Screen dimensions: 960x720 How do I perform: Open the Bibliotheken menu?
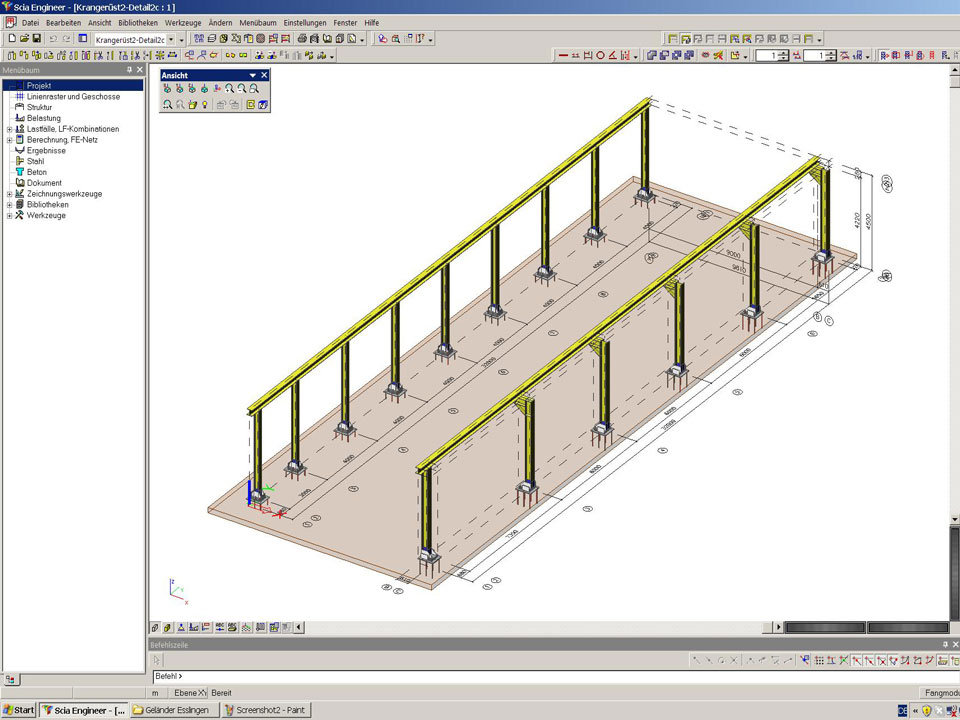[137, 22]
